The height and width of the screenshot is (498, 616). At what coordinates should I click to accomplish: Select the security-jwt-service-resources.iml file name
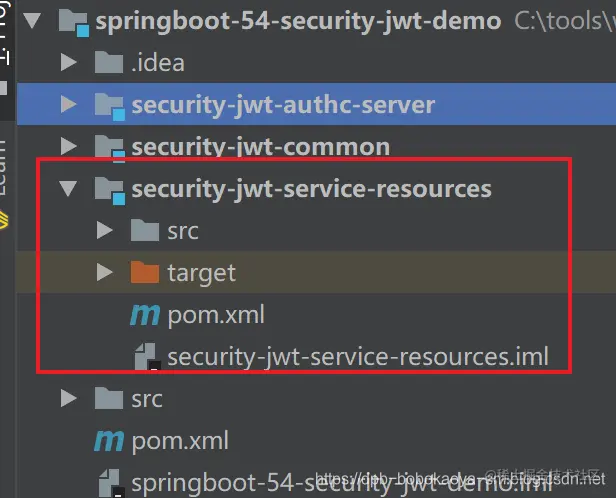tap(358, 357)
